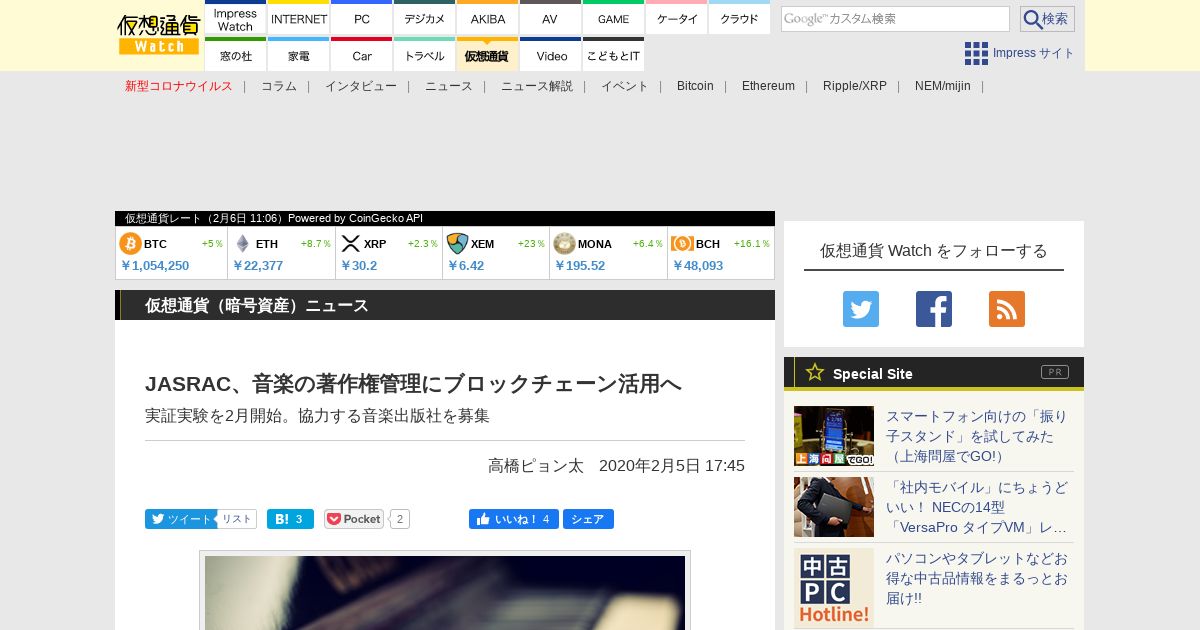Open the 家電 Watch tab

pos(299,55)
